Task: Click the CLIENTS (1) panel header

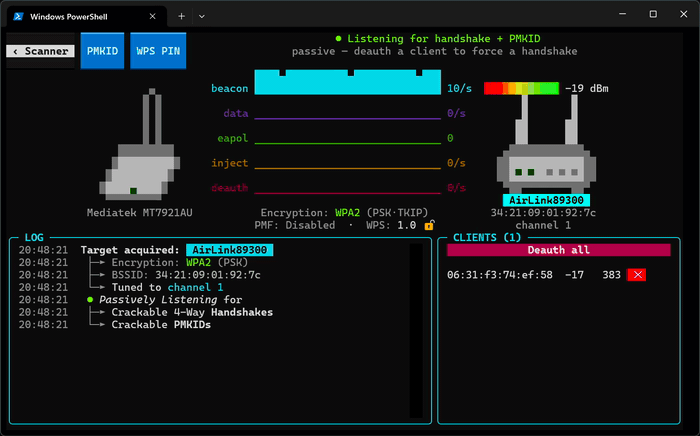Action: [487, 237]
